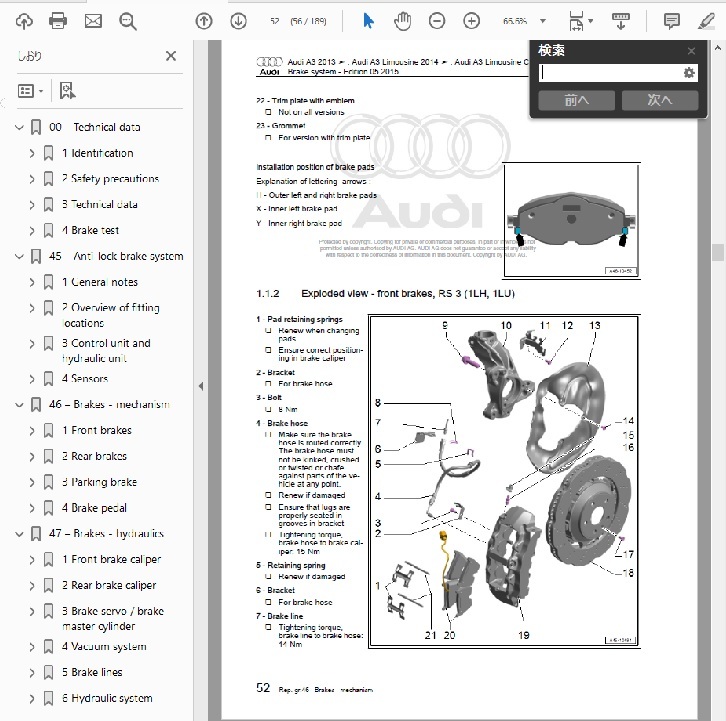
Task: Open 4 Brake pedal bookmark
Action: tap(94, 508)
